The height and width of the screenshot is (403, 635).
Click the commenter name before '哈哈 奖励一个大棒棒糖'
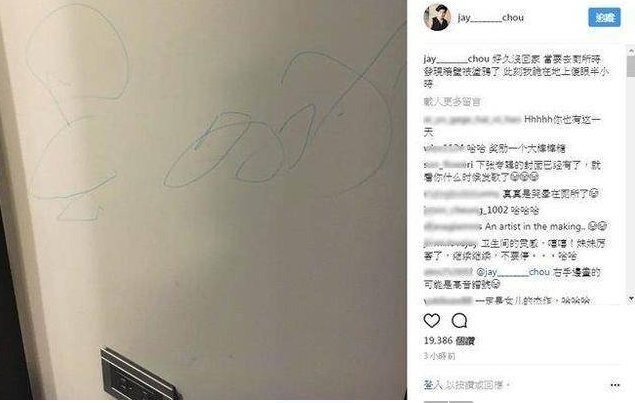coord(444,148)
